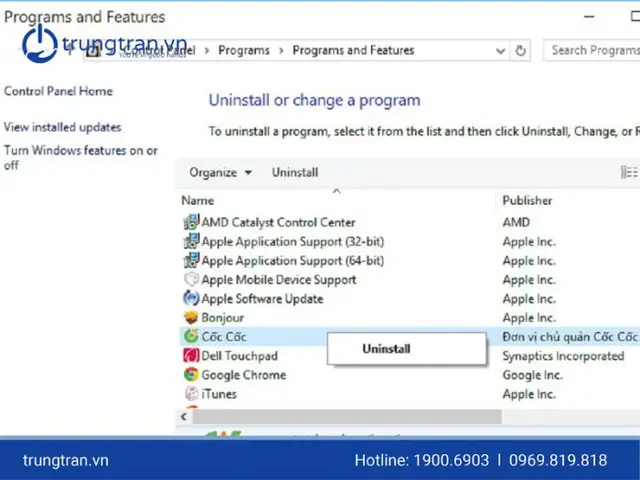640x480 pixels.
Task: Select AMD Catalyst Control Center row
Action: tap(278, 222)
